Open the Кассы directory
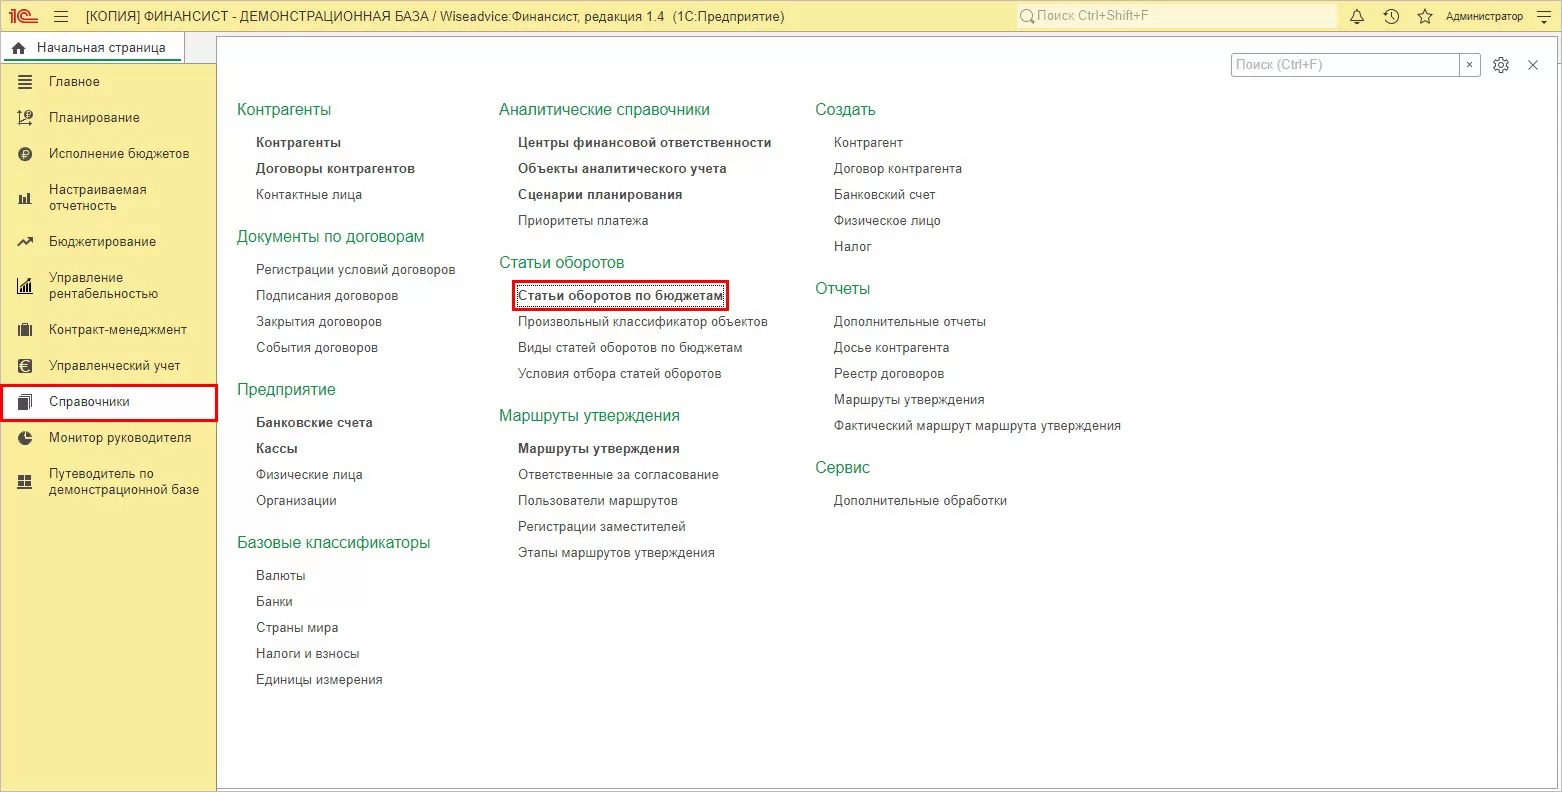This screenshot has height=792, width=1562. coord(277,449)
